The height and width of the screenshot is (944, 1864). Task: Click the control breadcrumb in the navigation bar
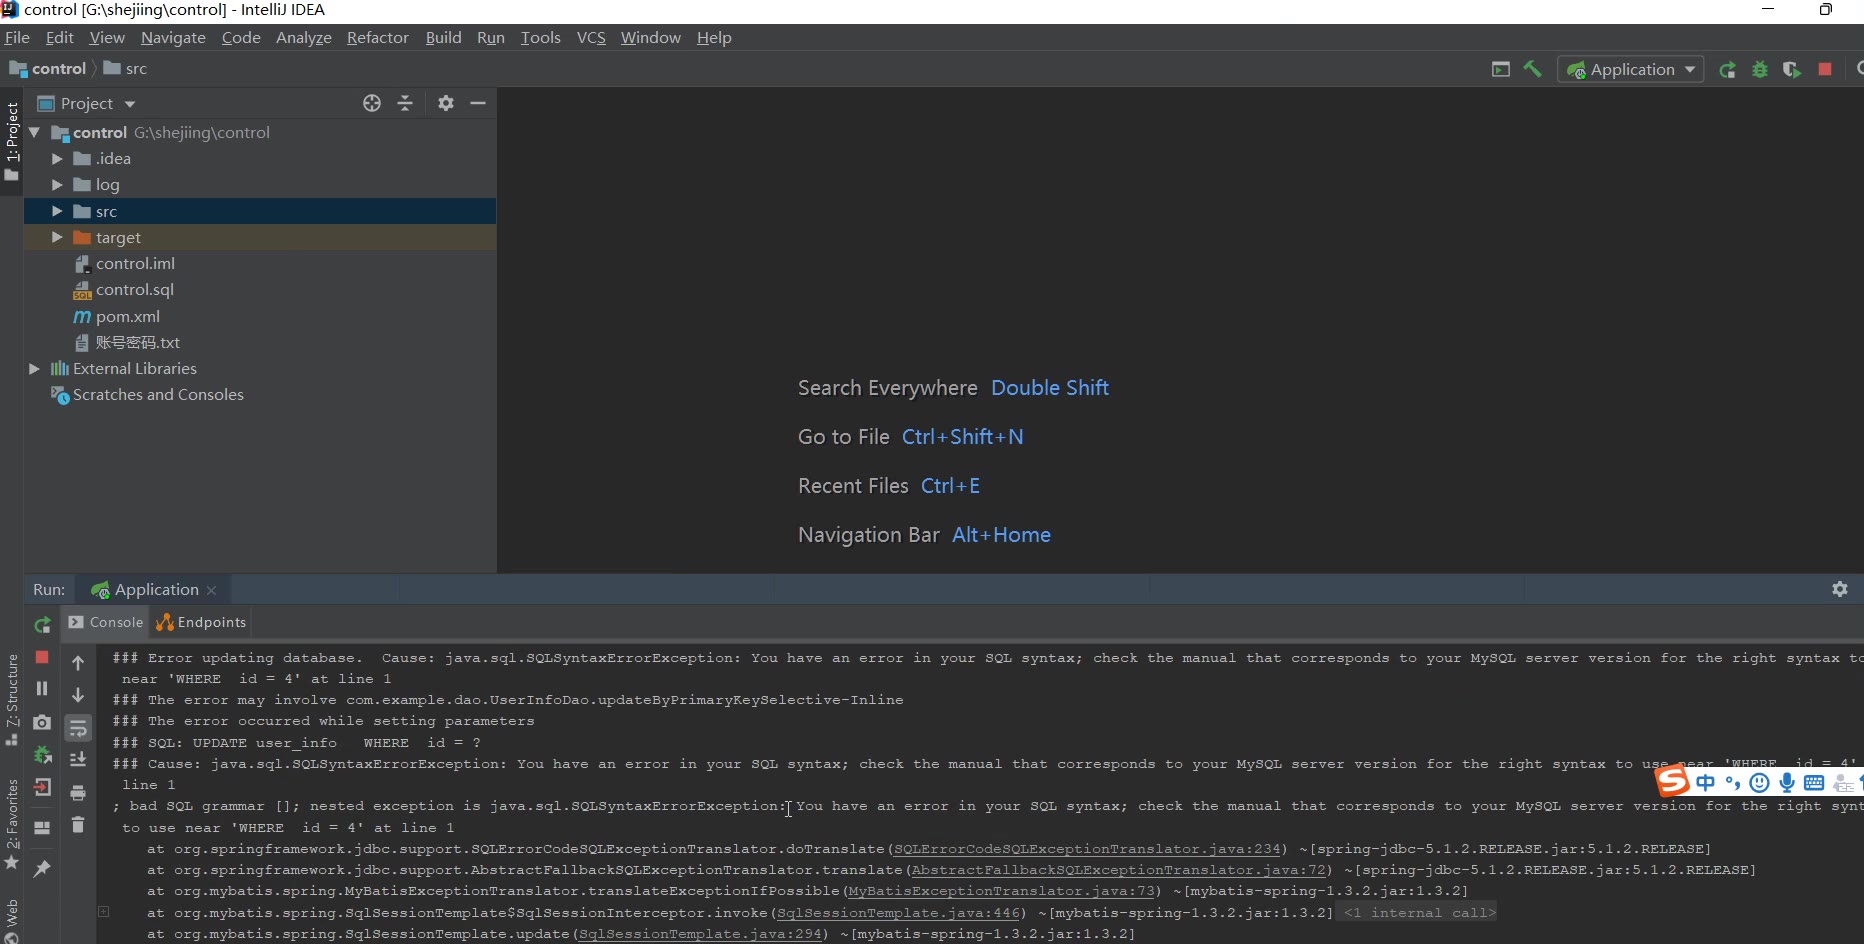pos(48,68)
